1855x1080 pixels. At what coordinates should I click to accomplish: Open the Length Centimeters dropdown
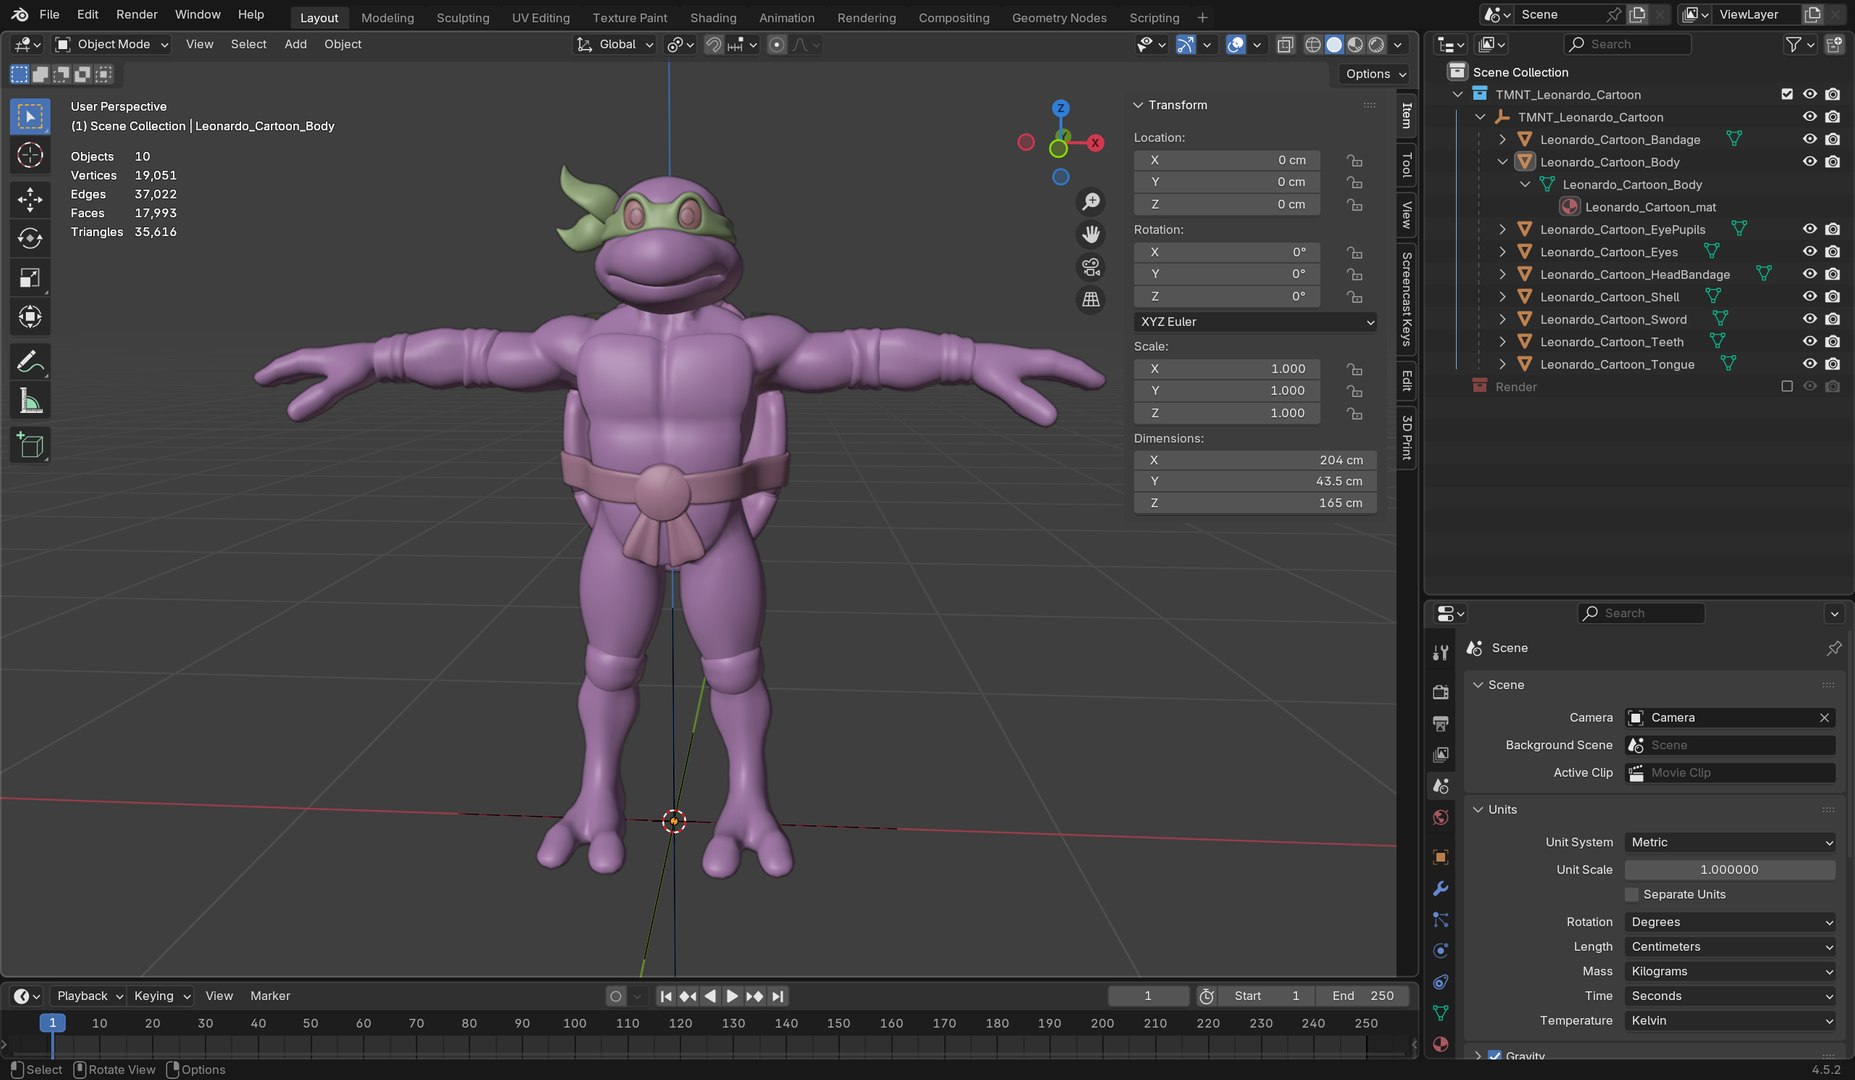[1730, 946]
